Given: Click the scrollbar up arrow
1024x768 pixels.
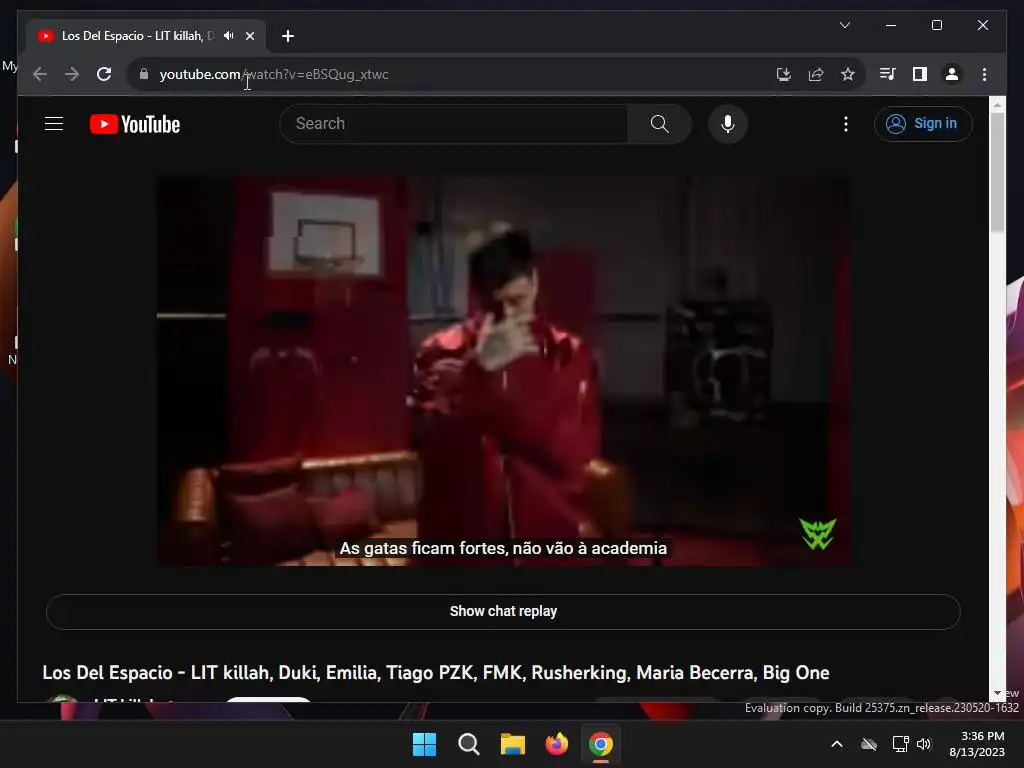Looking at the screenshot, I should click(997, 104).
